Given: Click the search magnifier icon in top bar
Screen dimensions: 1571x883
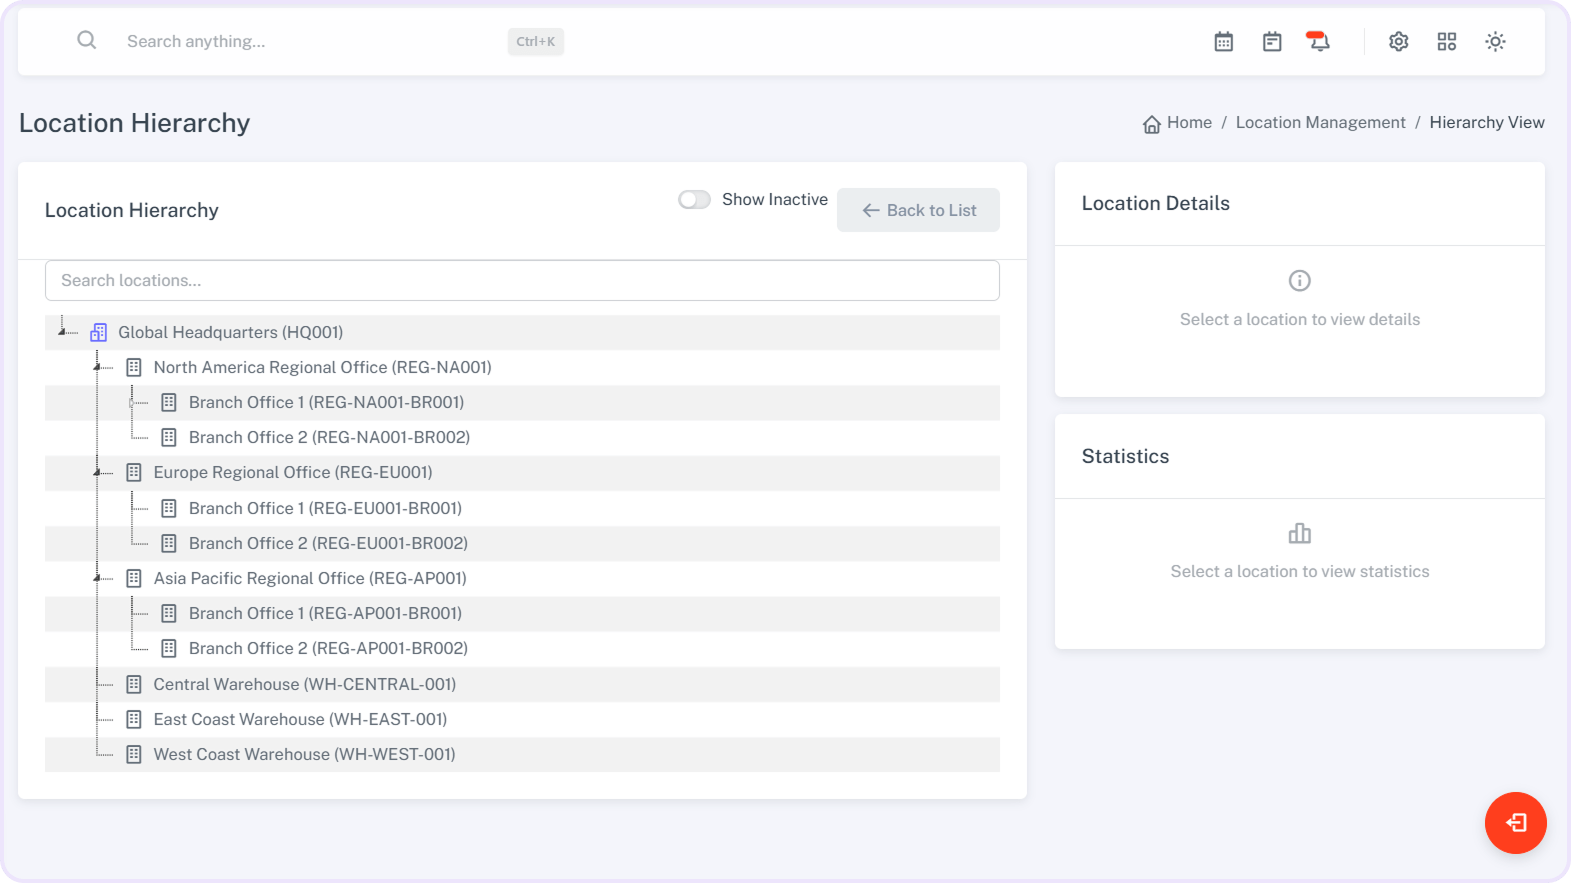Looking at the screenshot, I should coord(87,41).
